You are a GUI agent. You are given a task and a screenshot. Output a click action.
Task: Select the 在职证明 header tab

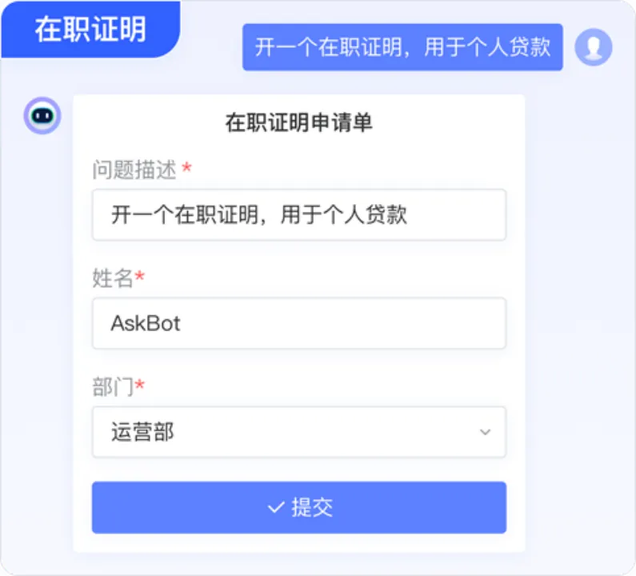[90, 29]
